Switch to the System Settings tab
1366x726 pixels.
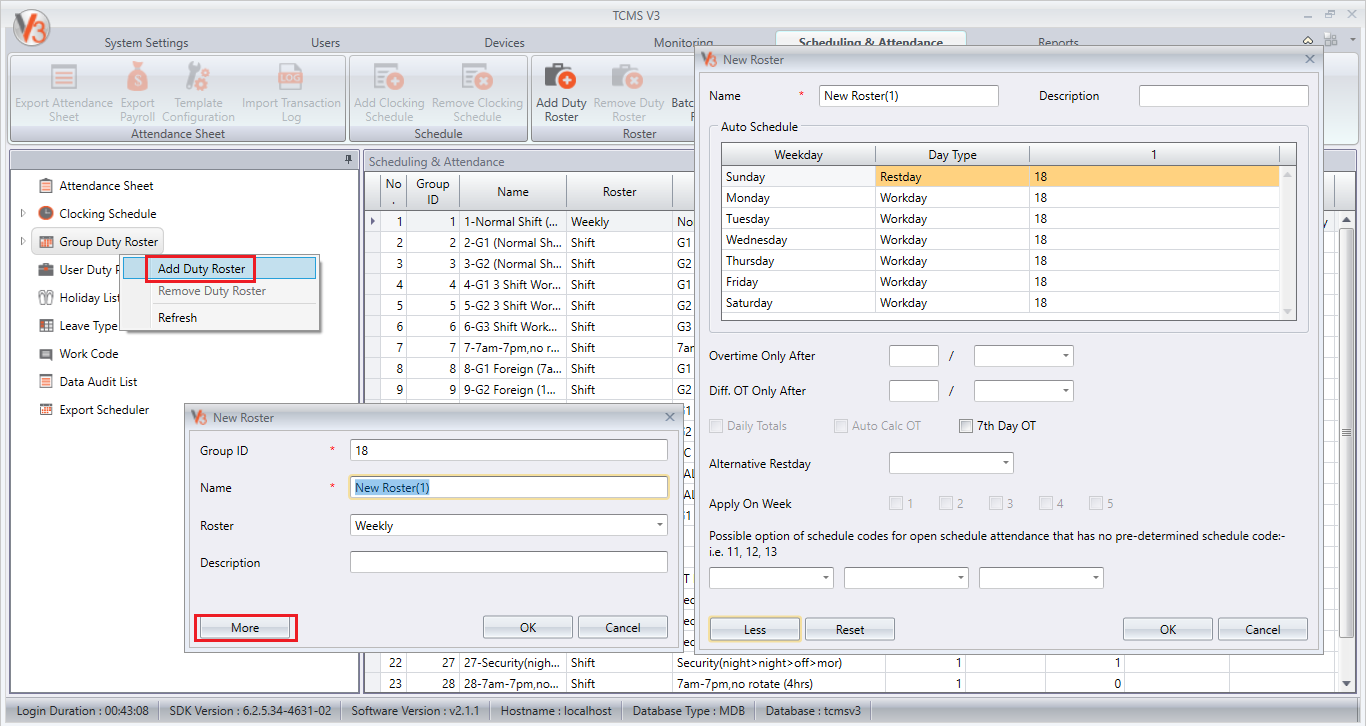point(146,43)
